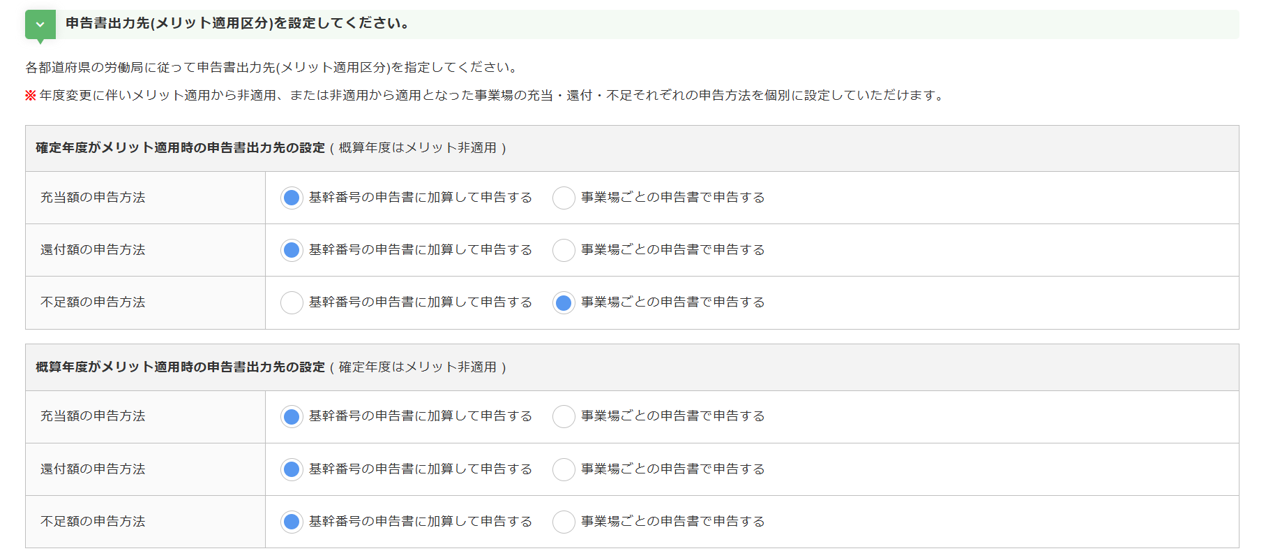This screenshot has width=1266, height=558.
Task: In 概算年度 section, set 不足額 to 基幹番号の申告書に加算
Action: click(291, 521)
